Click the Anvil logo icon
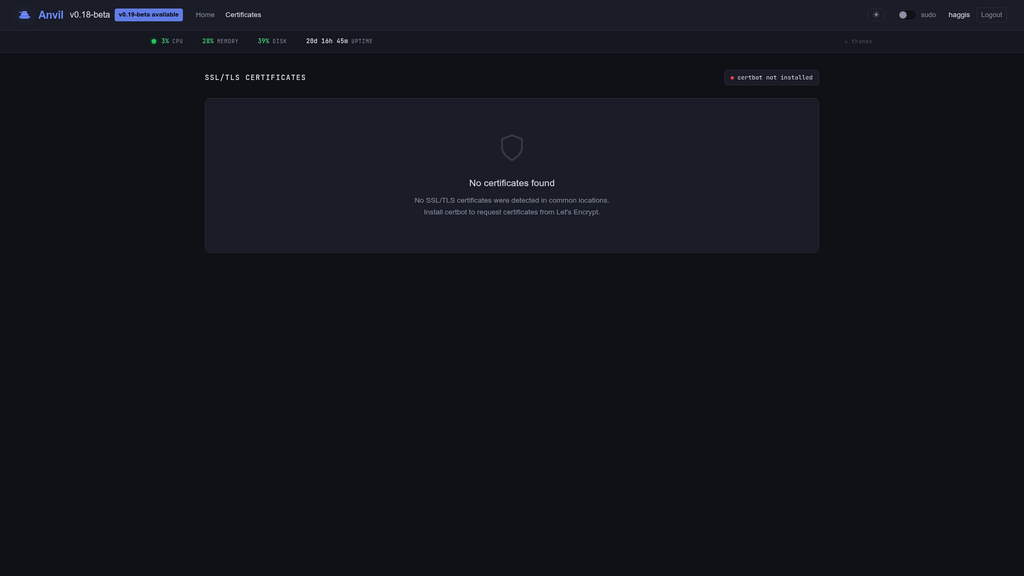Image resolution: width=1024 pixels, height=576 pixels. 24,14
